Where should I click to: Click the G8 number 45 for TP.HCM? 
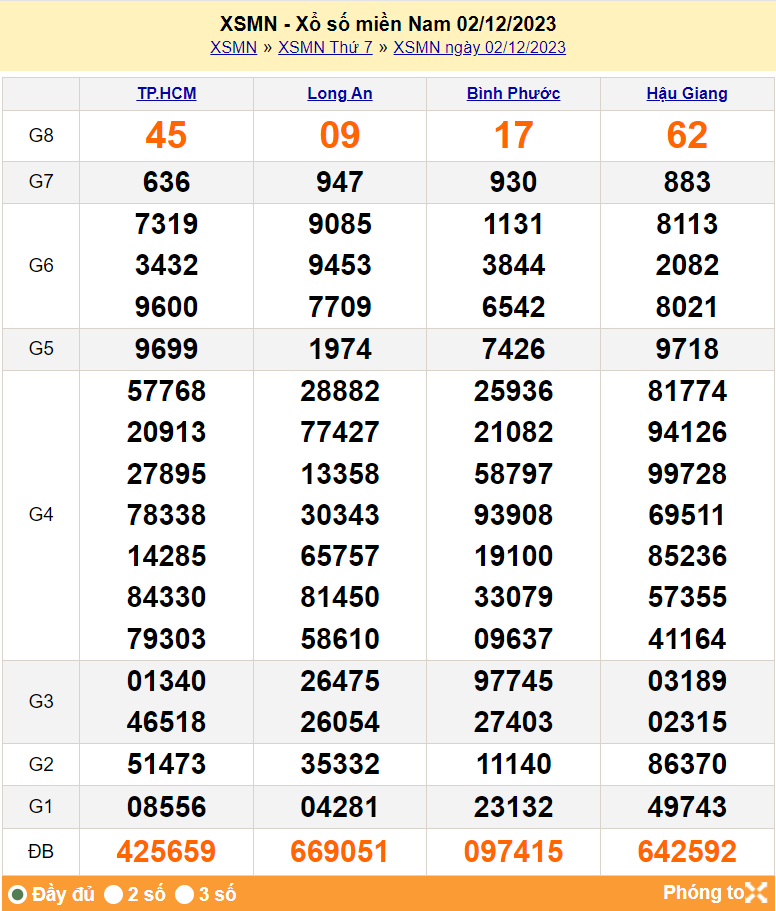tap(166, 135)
